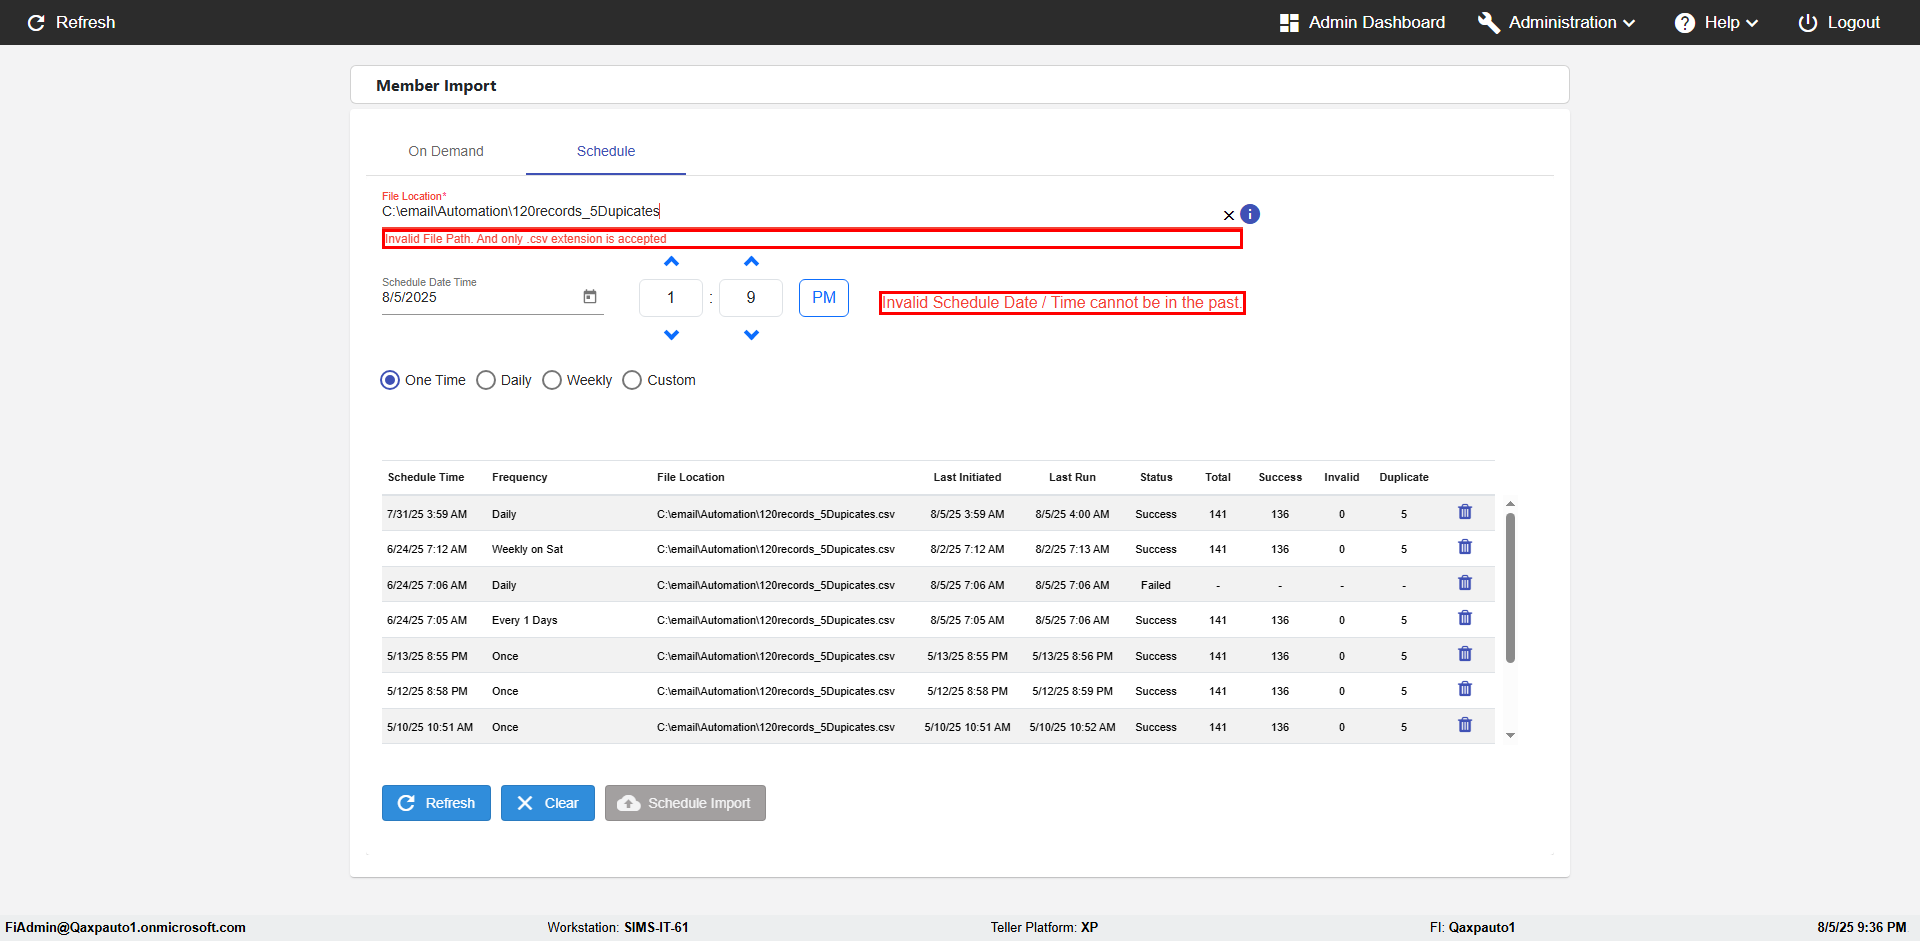
Task: Select the Daily frequency option
Action: click(x=486, y=380)
